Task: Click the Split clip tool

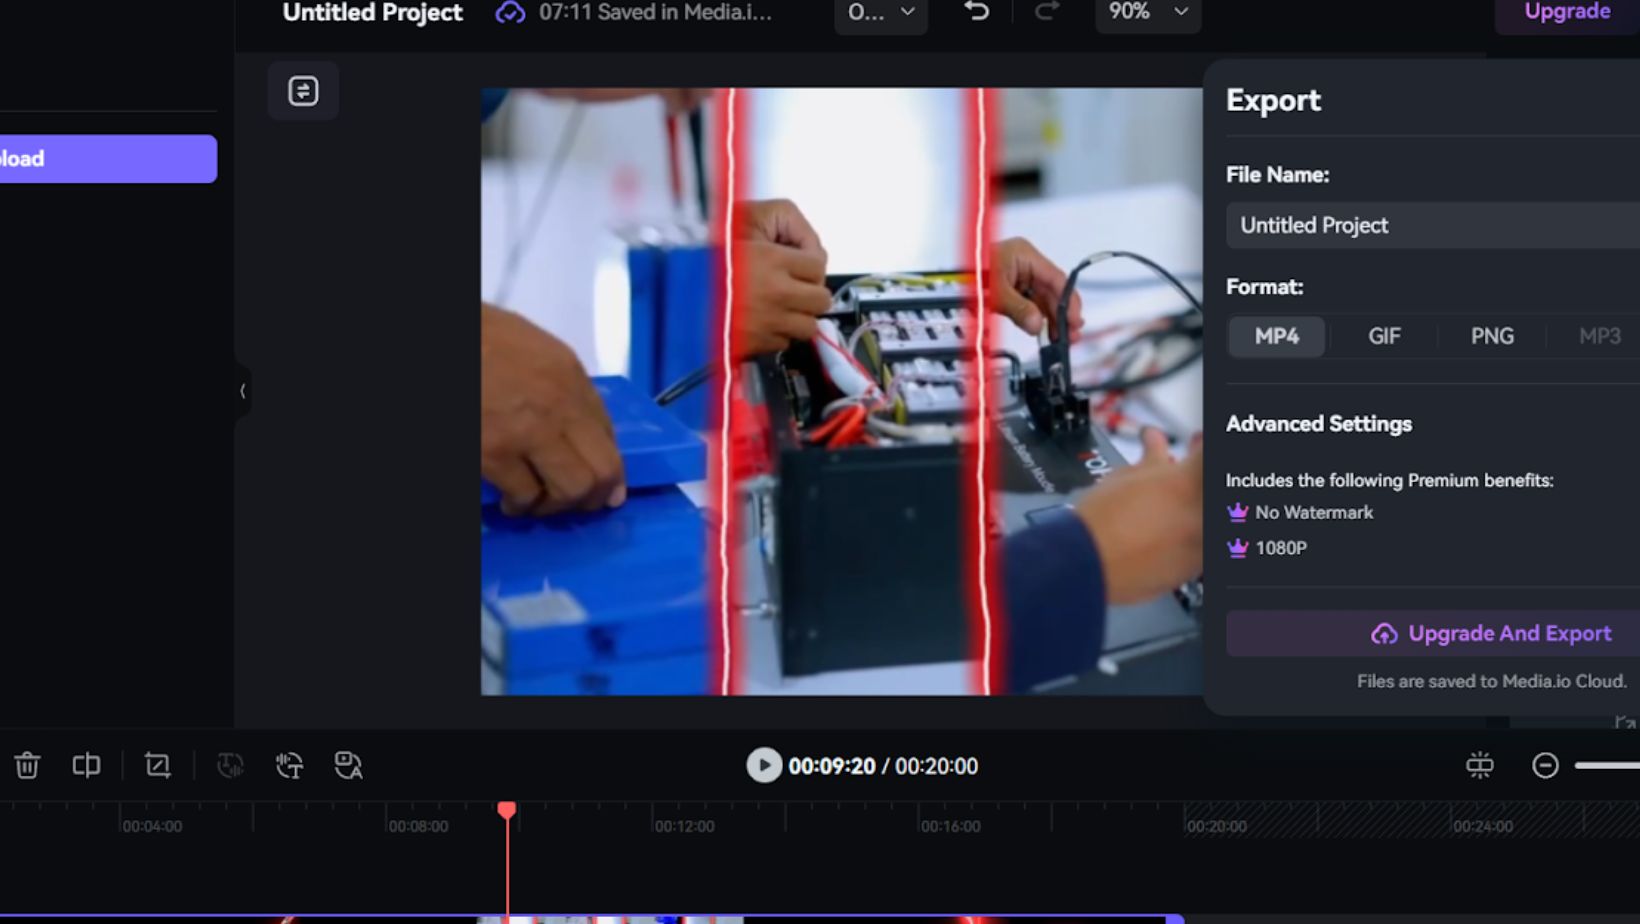Action: [86, 766]
